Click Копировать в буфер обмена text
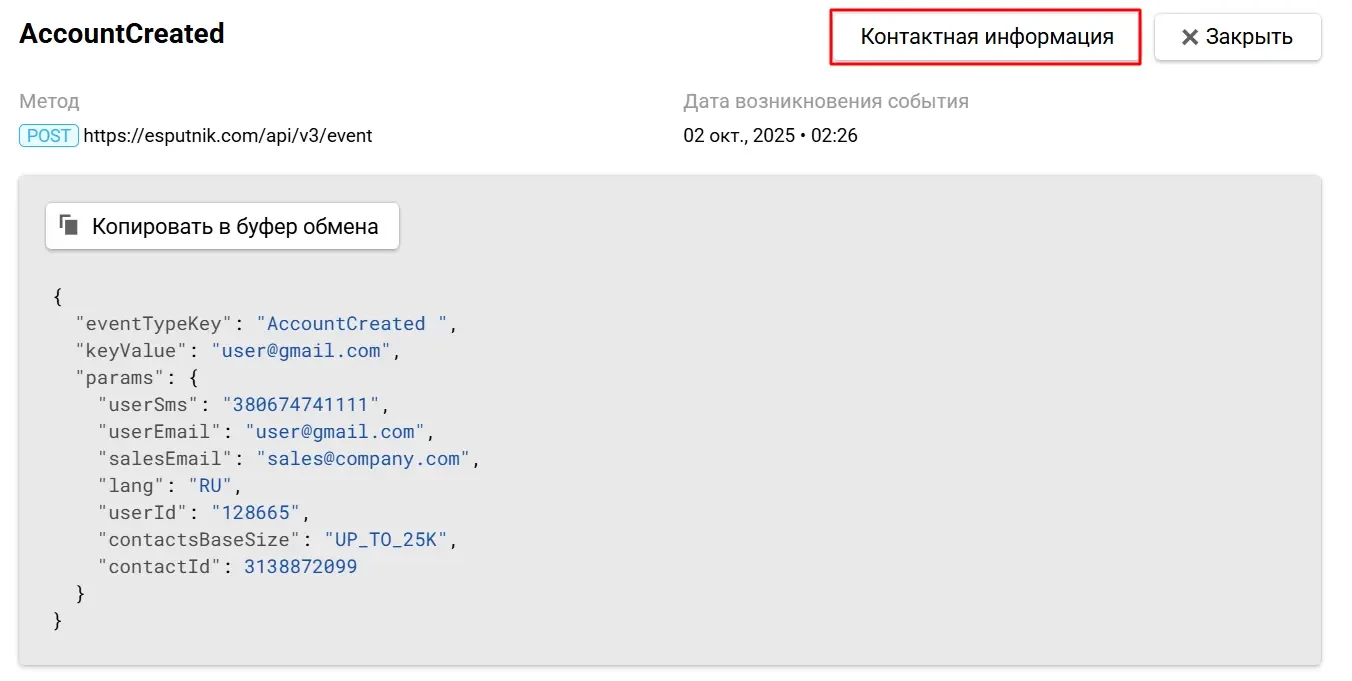Screen dimensions: 1352x681 pyautogui.click(x=235, y=226)
